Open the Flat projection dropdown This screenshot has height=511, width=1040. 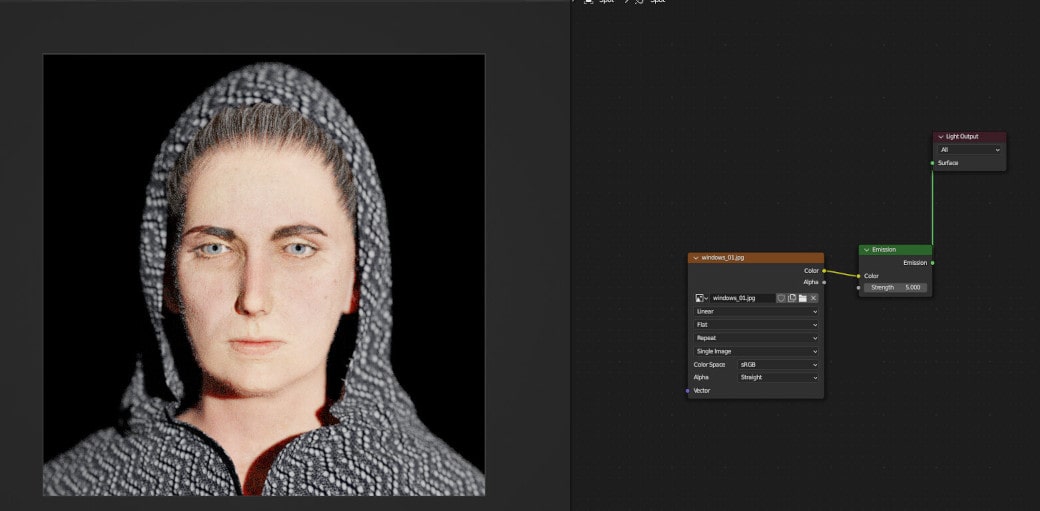pyautogui.click(x=756, y=325)
